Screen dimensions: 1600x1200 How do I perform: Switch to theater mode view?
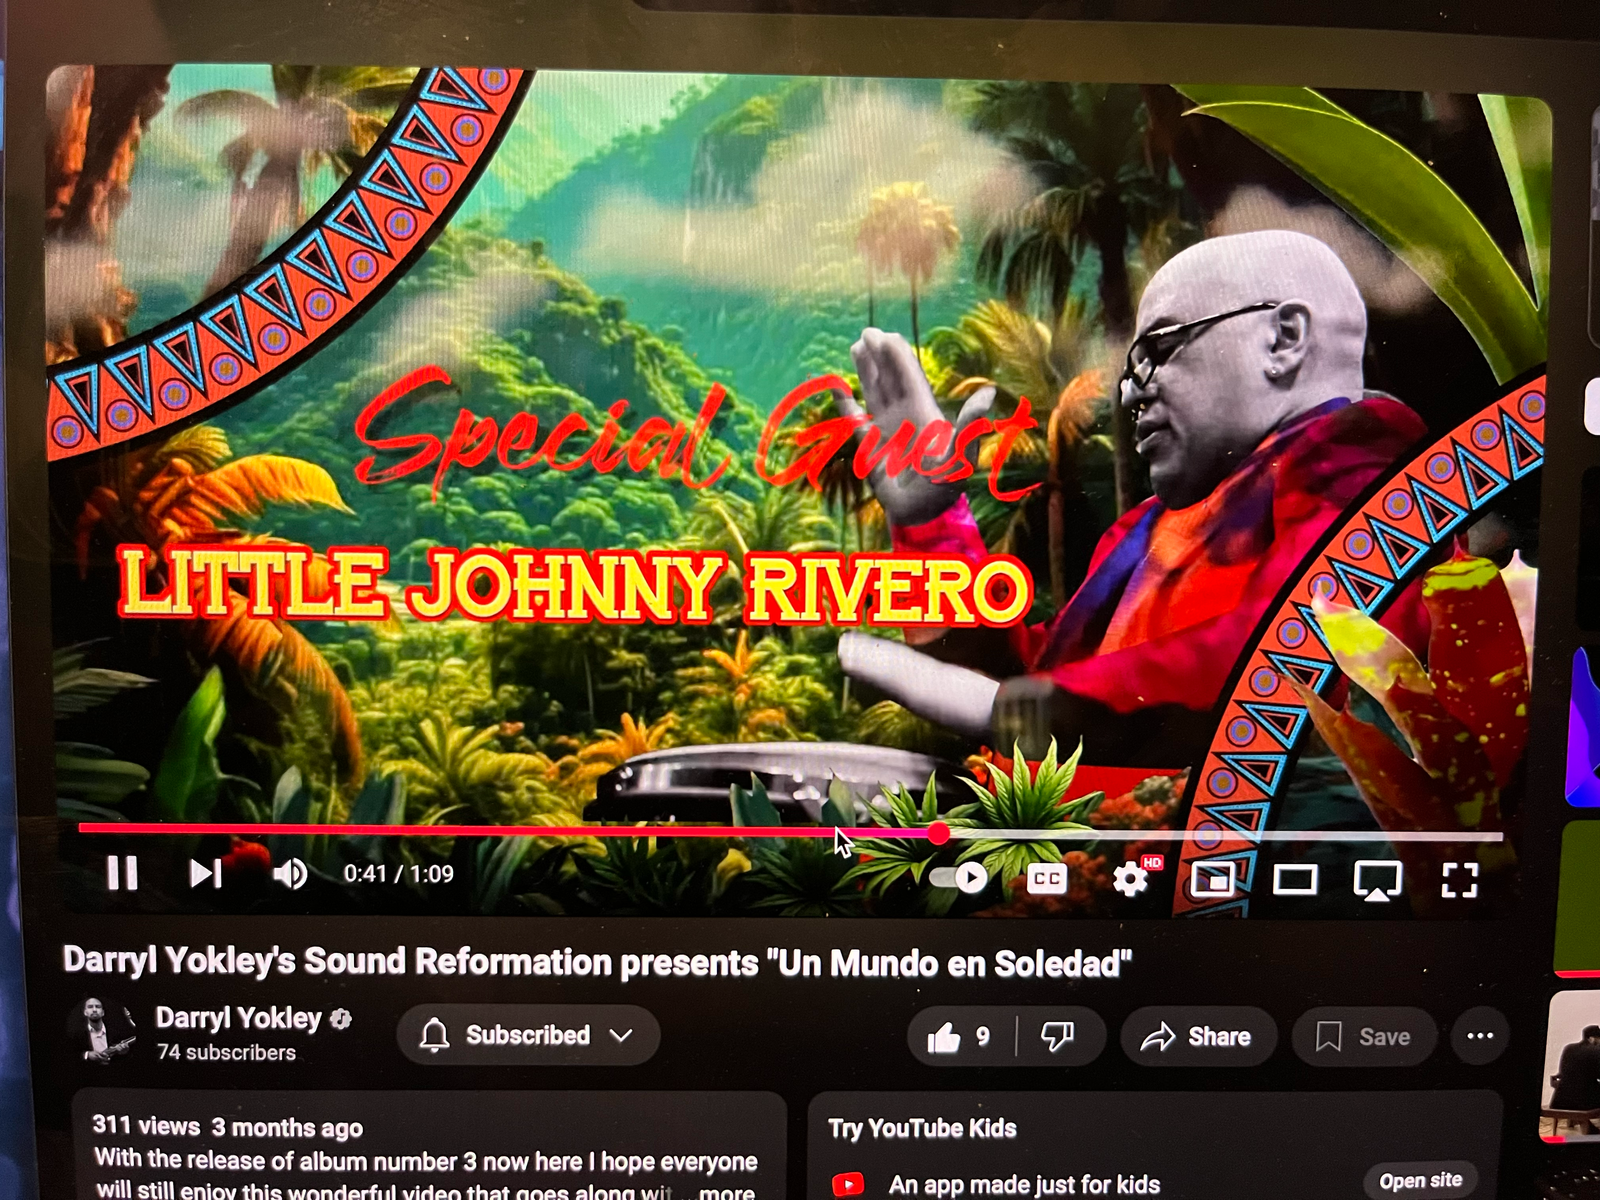point(1294,880)
